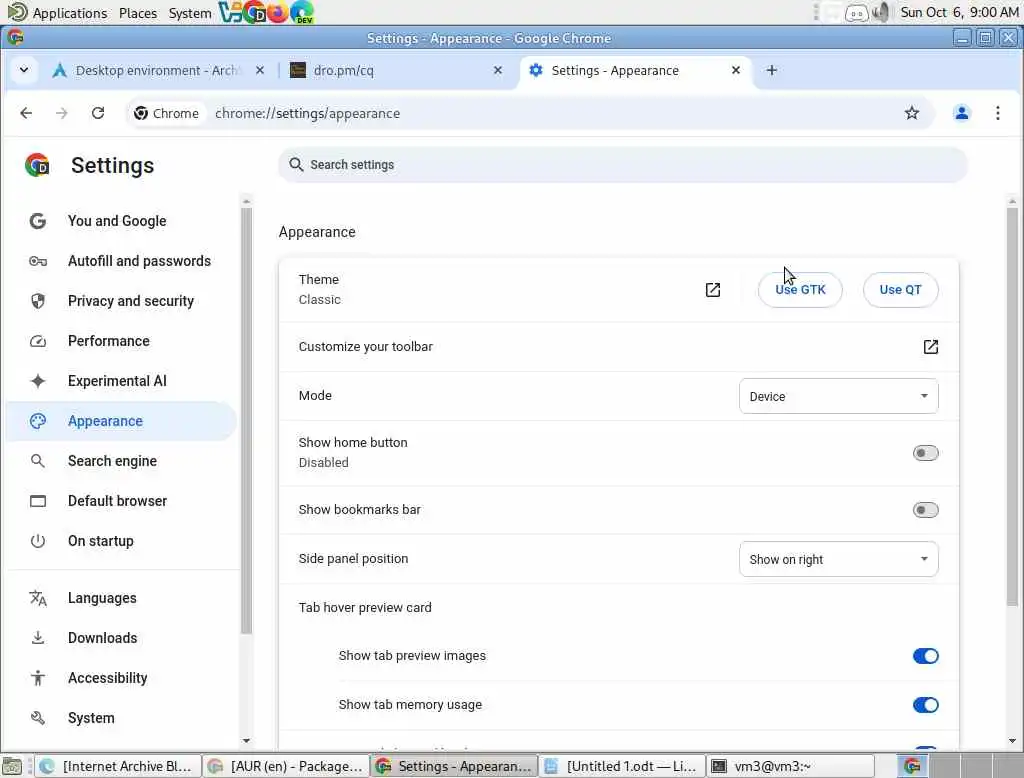The height and width of the screenshot is (778, 1024).
Task: Launch Edge Dev from the top panel
Action: click(x=302, y=12)
